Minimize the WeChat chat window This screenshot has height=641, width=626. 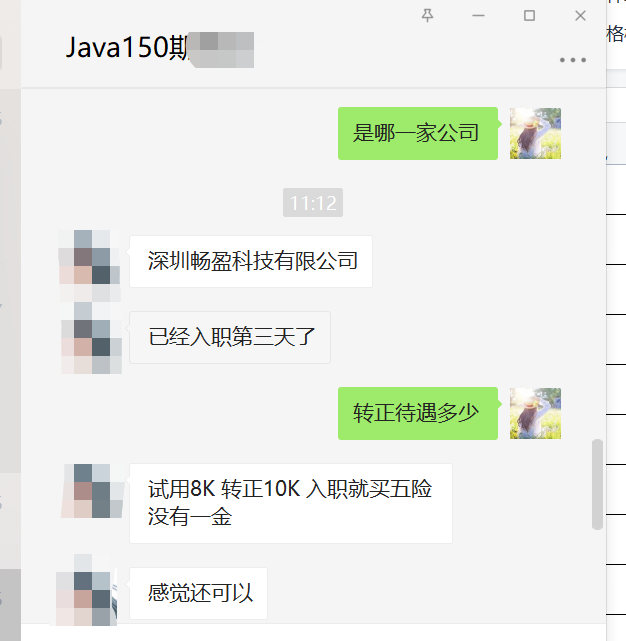coord(478,16)
